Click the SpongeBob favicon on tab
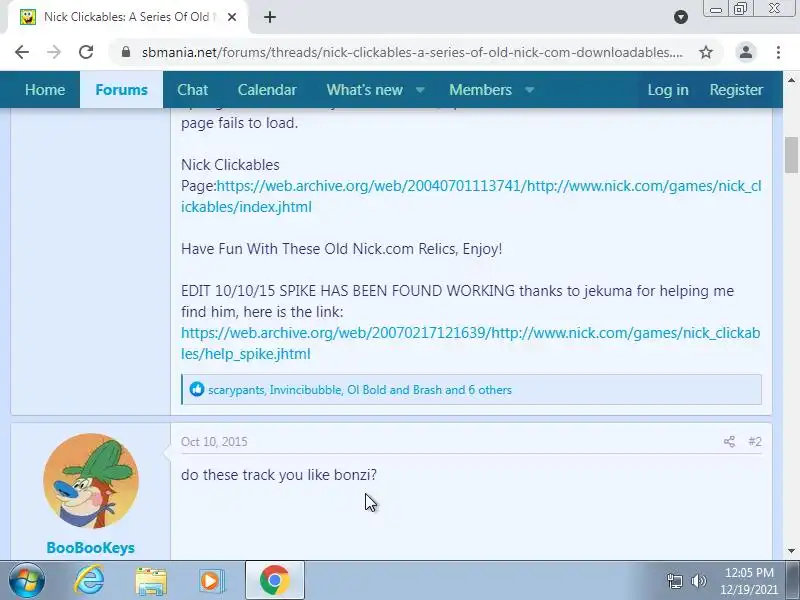800x600 pixels. 28,17
